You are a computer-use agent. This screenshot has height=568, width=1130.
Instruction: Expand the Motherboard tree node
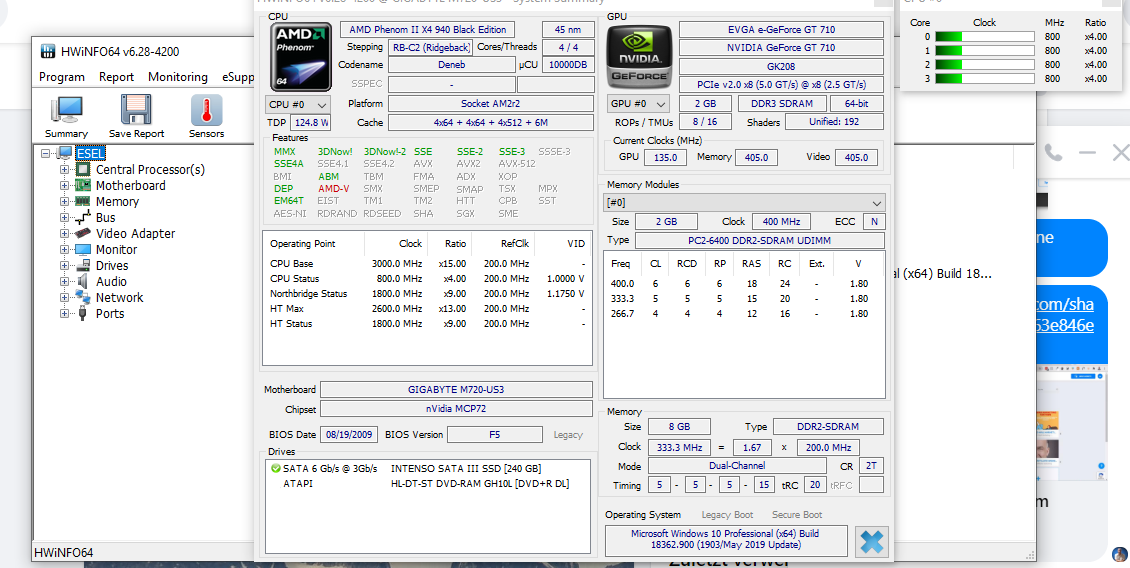tap(65, 185)
